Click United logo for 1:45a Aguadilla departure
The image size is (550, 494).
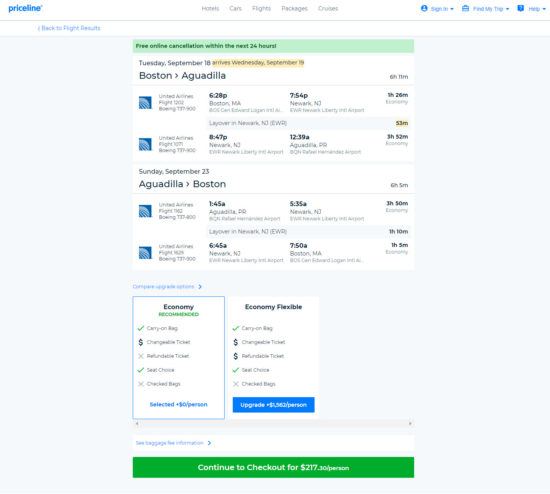click(x=145, y=211)
